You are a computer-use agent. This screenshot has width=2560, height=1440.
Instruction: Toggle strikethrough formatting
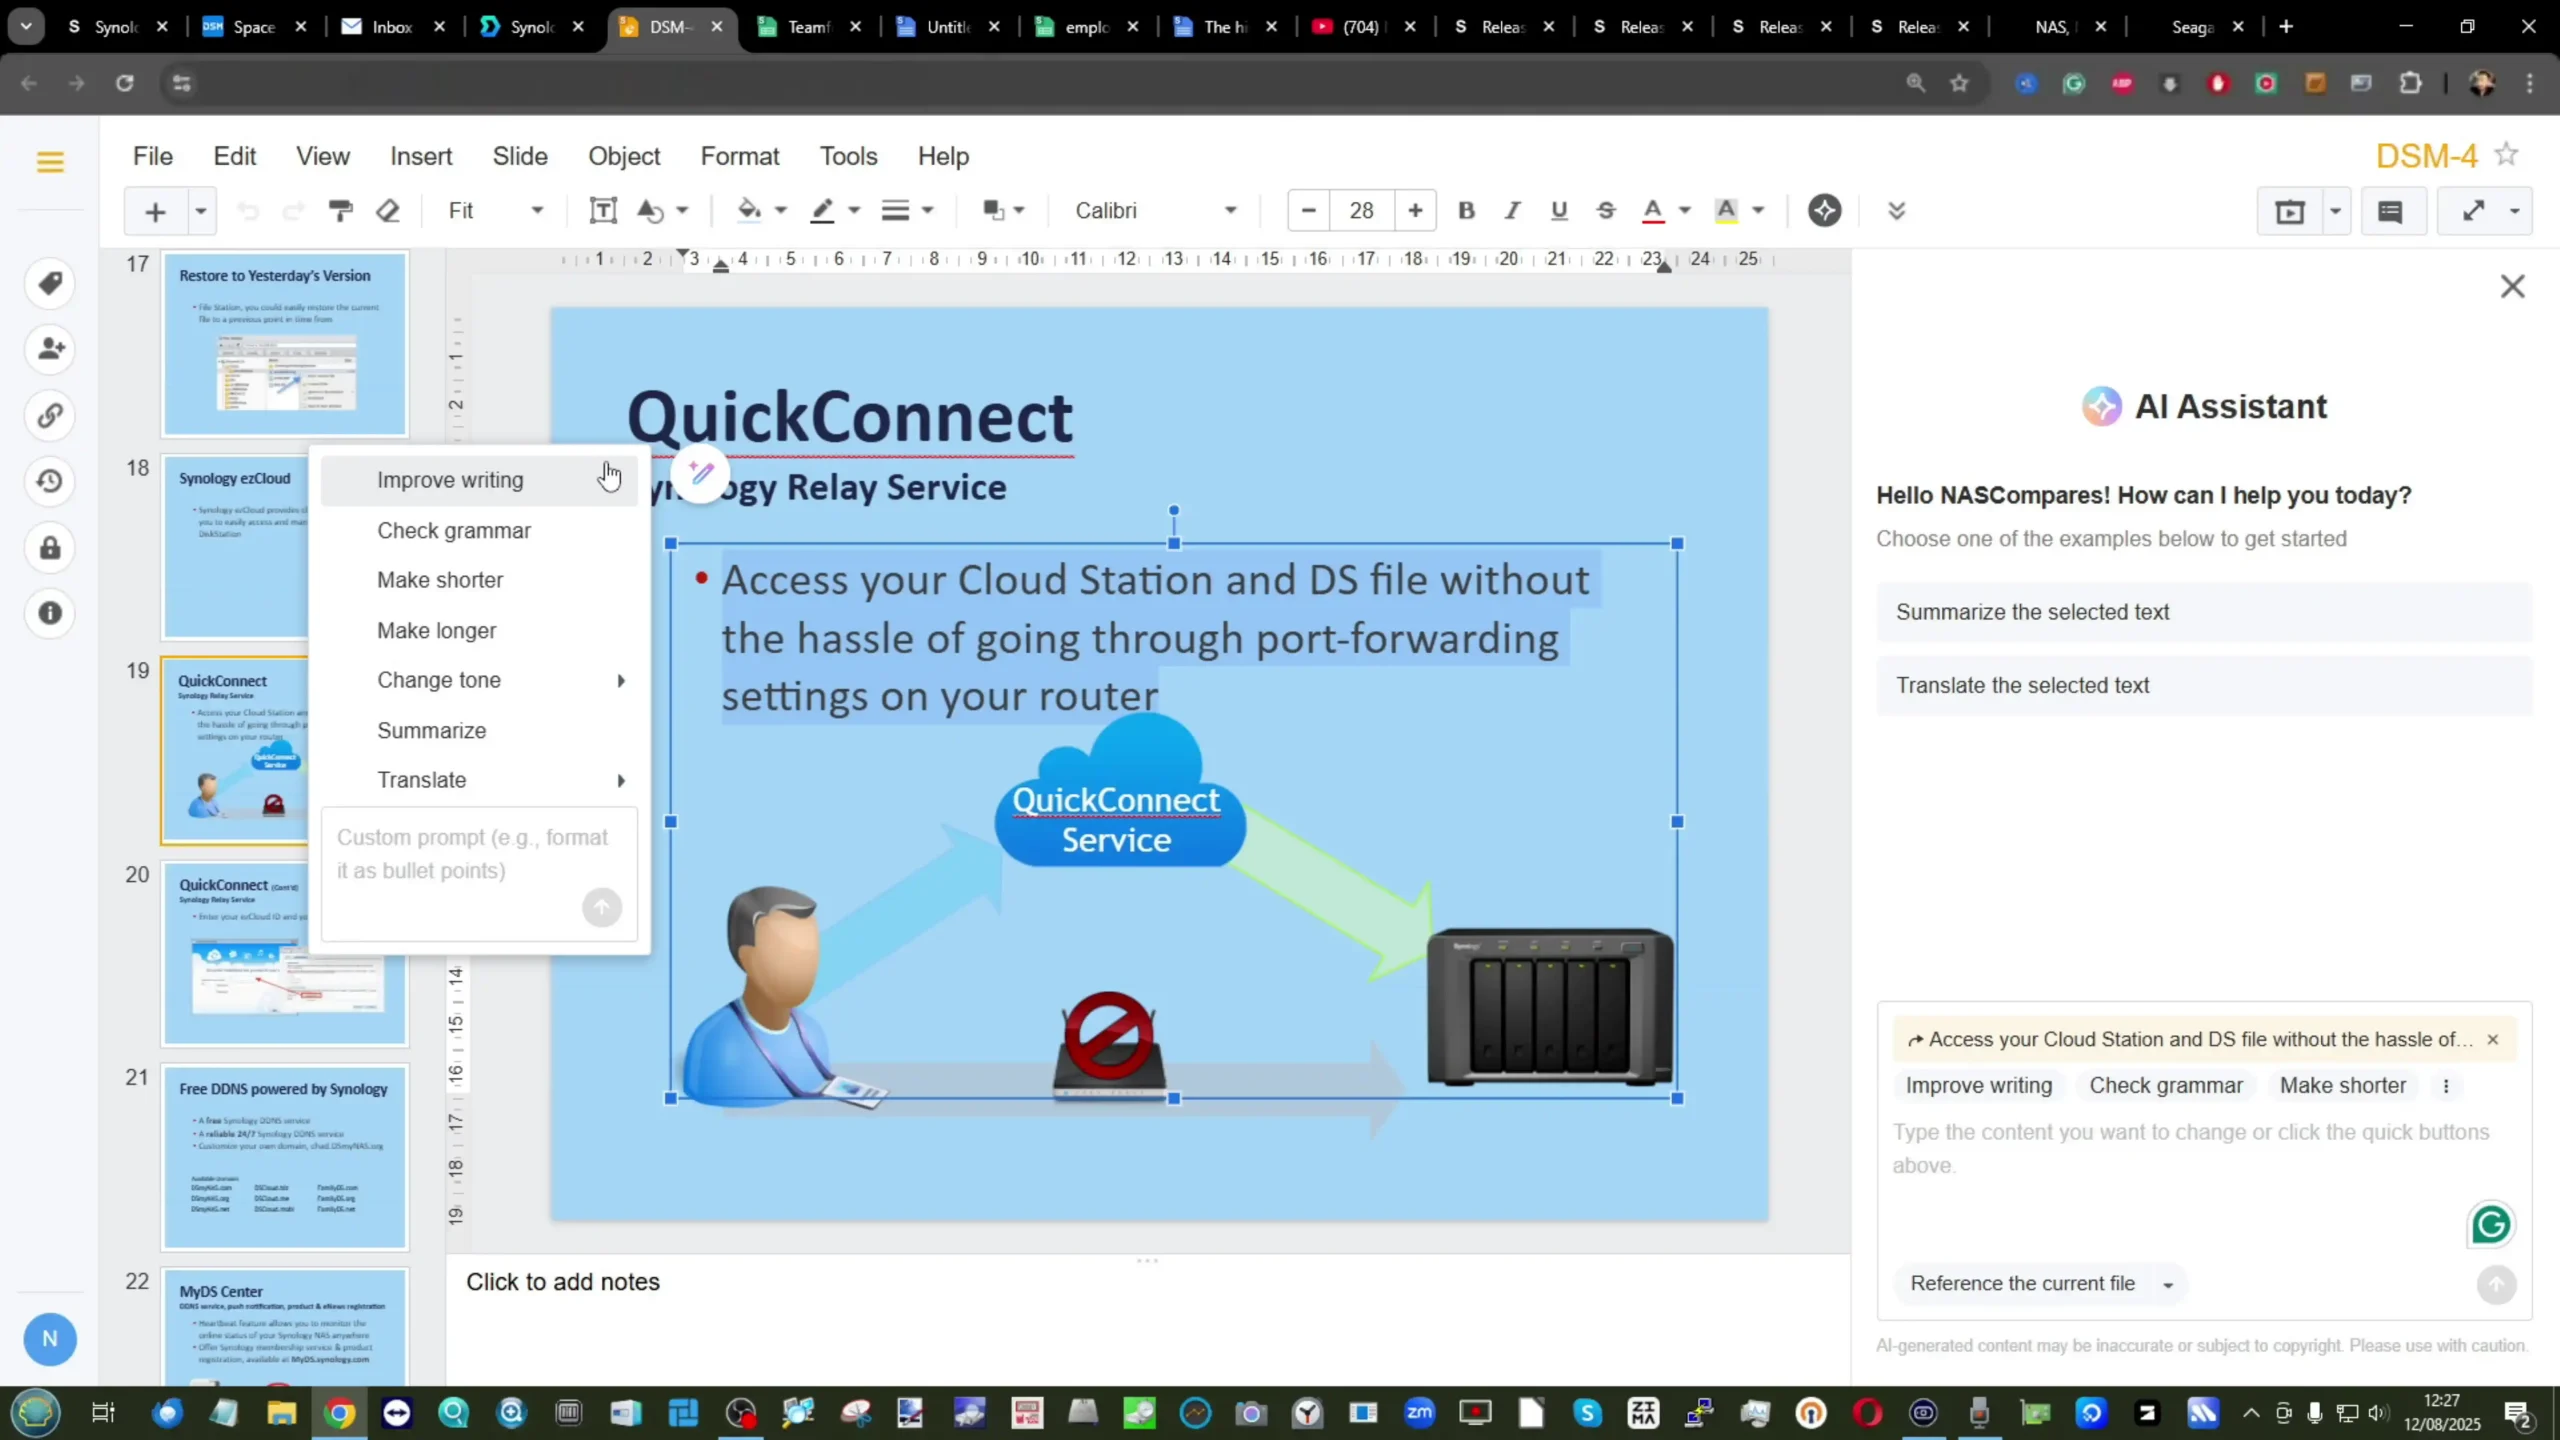[x=1605, y=210]
